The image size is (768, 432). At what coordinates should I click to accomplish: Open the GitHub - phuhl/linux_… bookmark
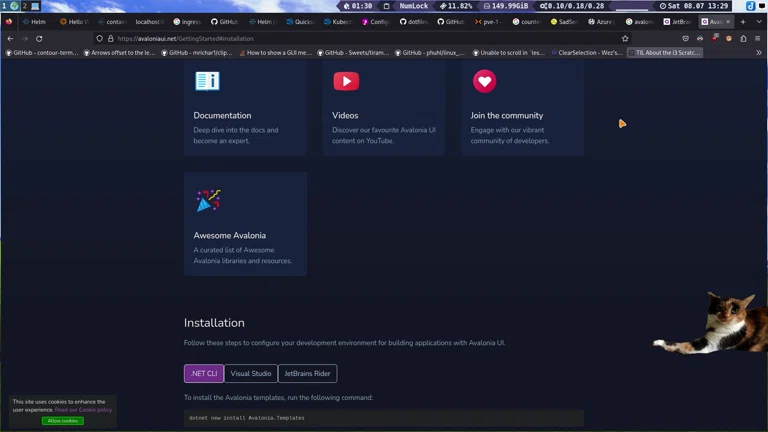tap(431, 52)
